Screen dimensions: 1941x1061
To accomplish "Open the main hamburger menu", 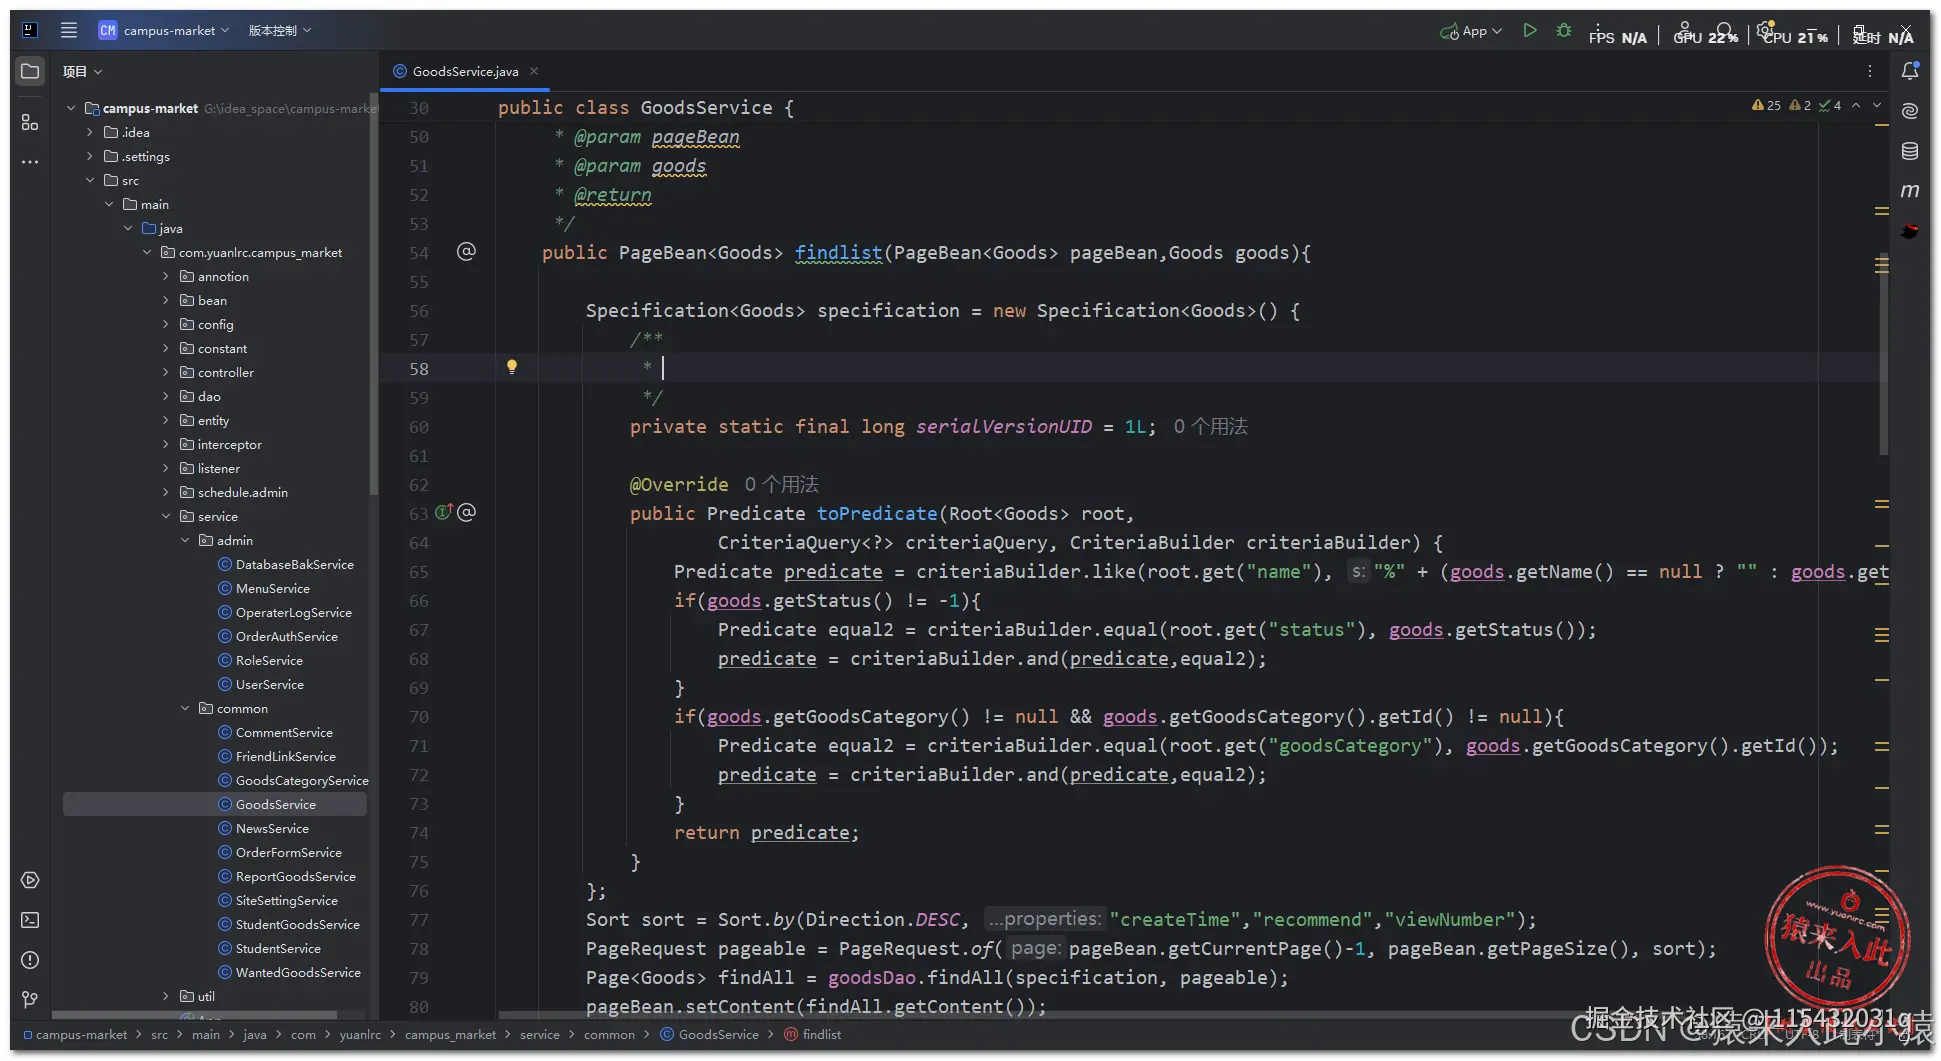I will click(68, 30).
